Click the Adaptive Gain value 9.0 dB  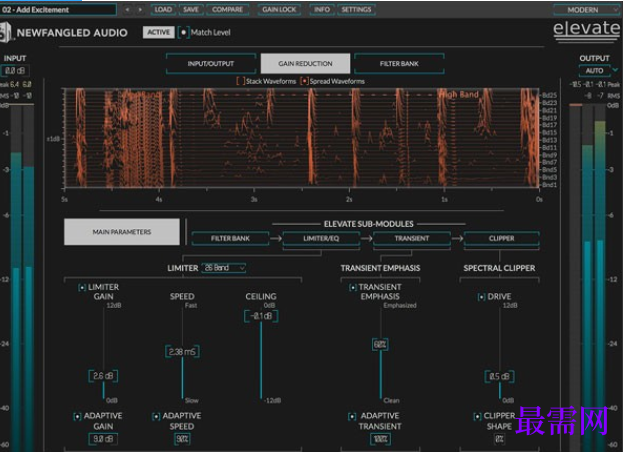click(103, 439)
